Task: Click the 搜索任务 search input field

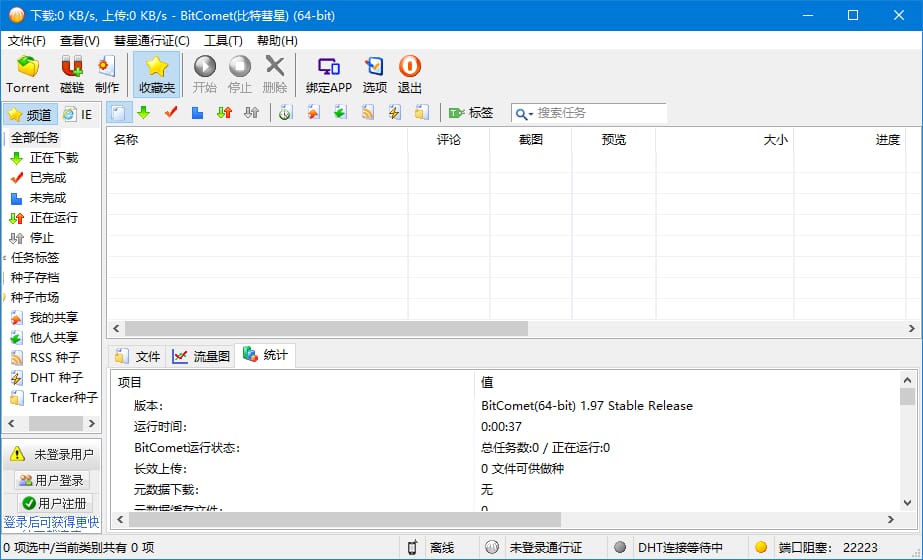Action: pyautogui.click(x=600, y=112)
